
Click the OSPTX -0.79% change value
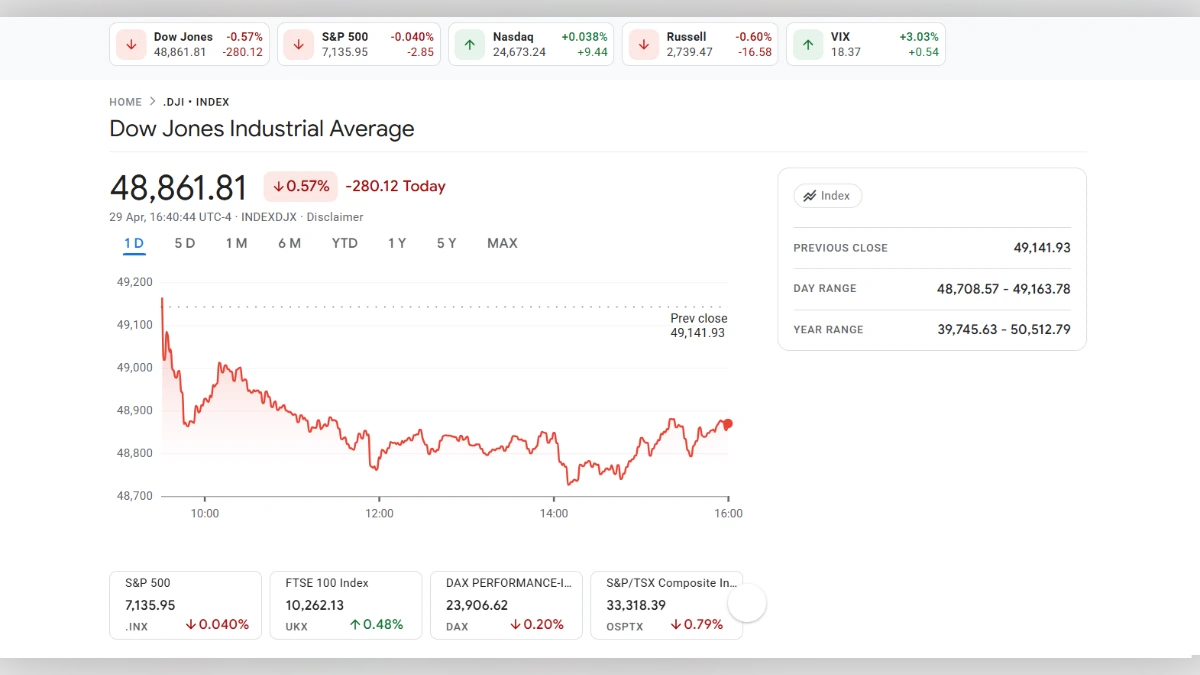(x=697, y=625)
